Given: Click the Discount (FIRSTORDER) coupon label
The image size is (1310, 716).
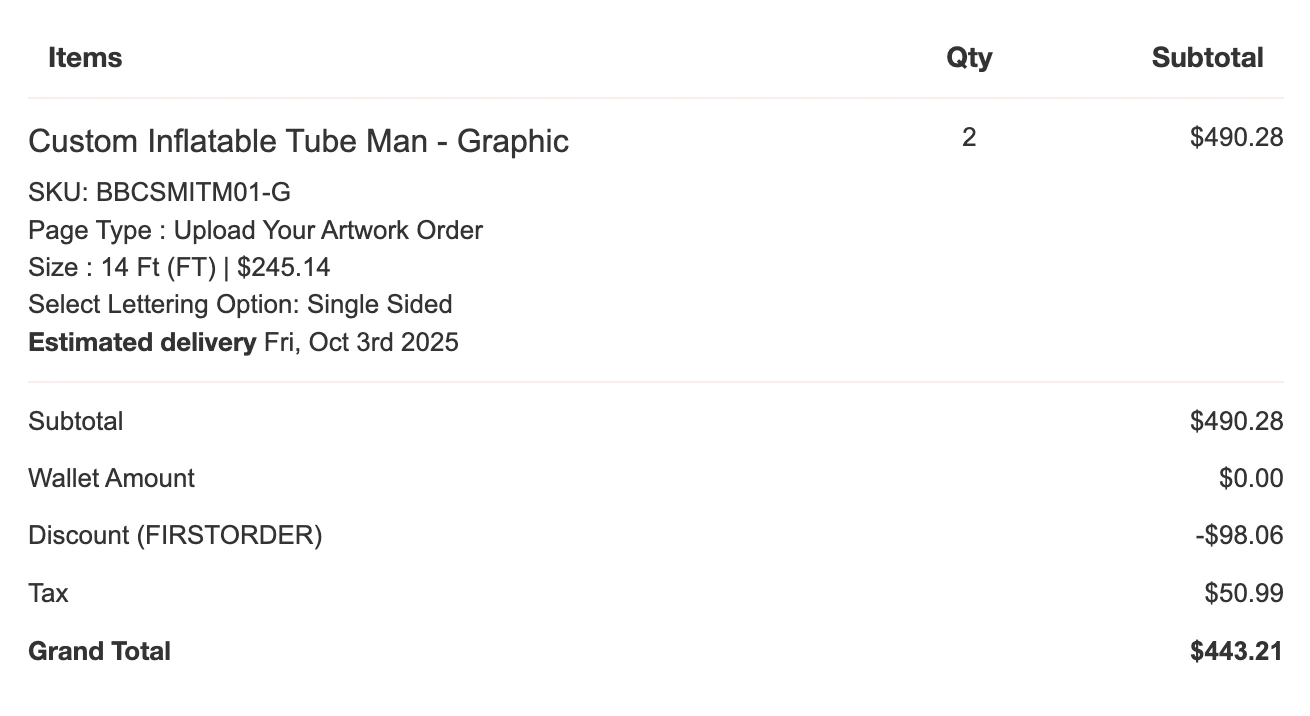Looking at the screenshot, I should click(175, 535).
